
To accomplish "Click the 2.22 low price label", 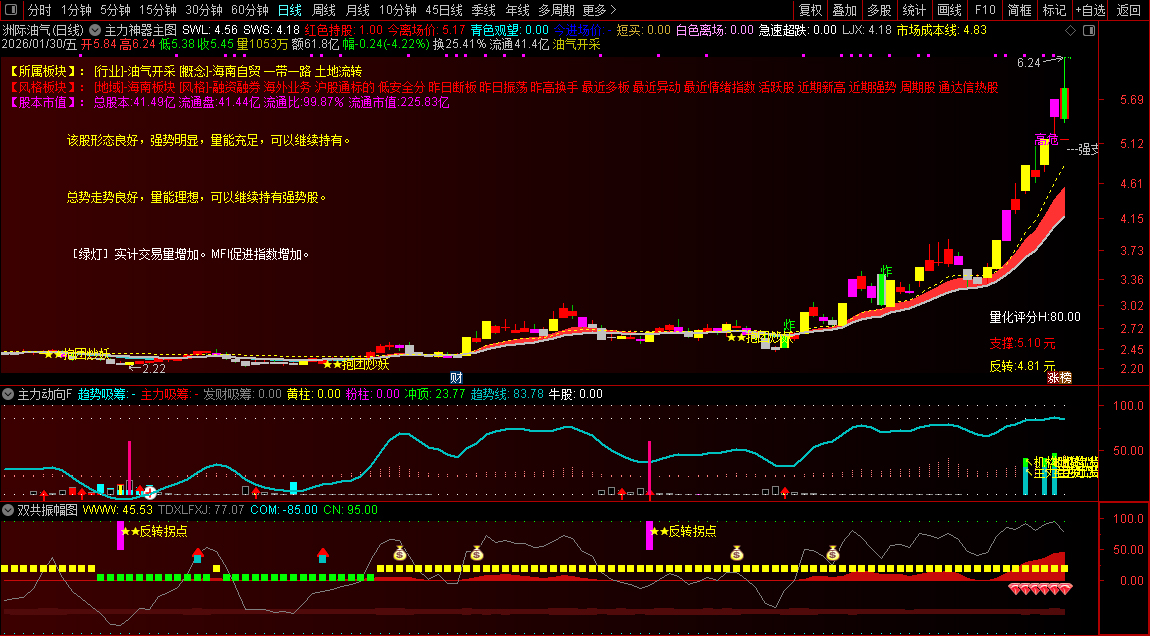I will tap(154, 369).
